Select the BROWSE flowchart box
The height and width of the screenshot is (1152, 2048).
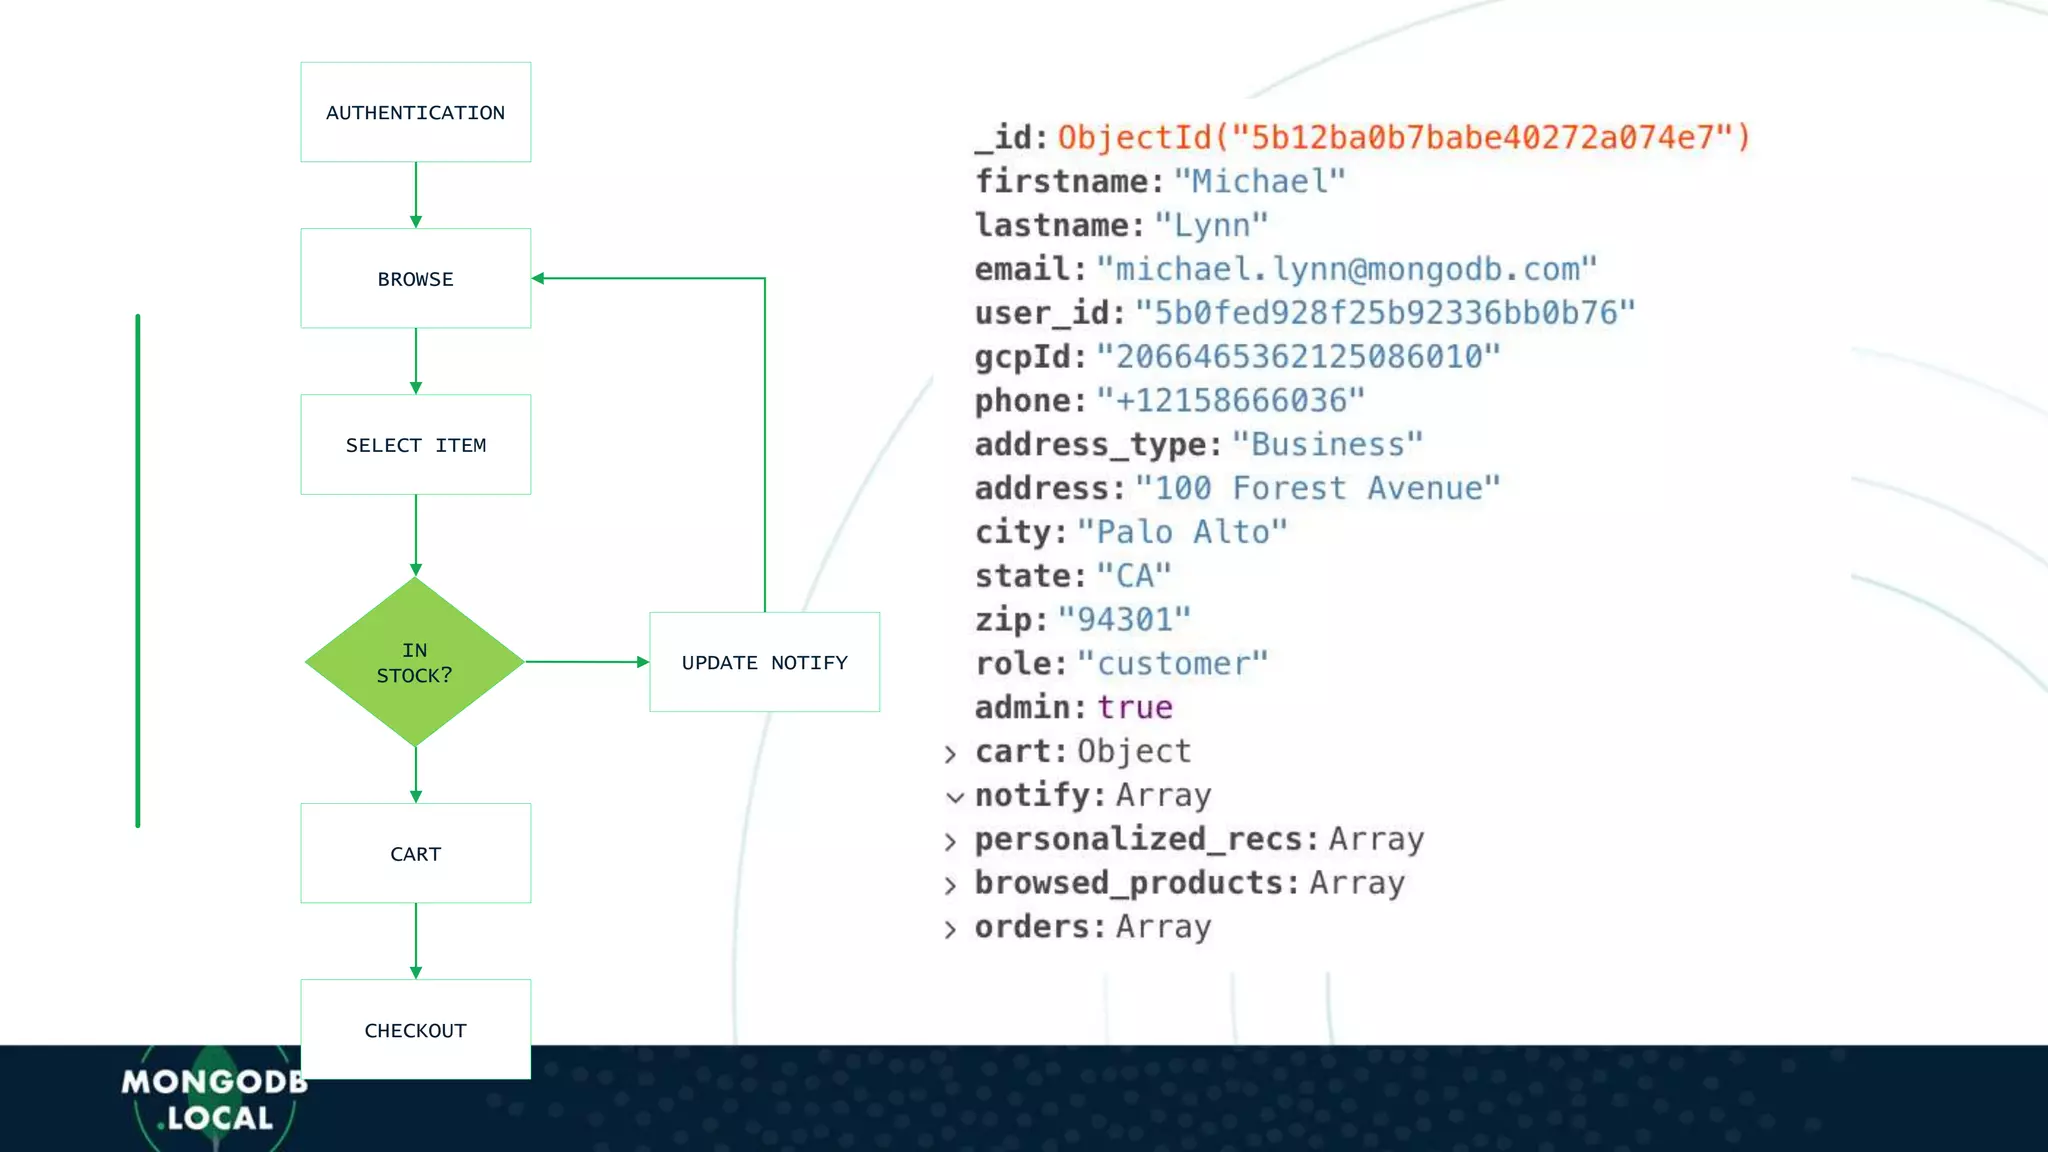[415, 278]
